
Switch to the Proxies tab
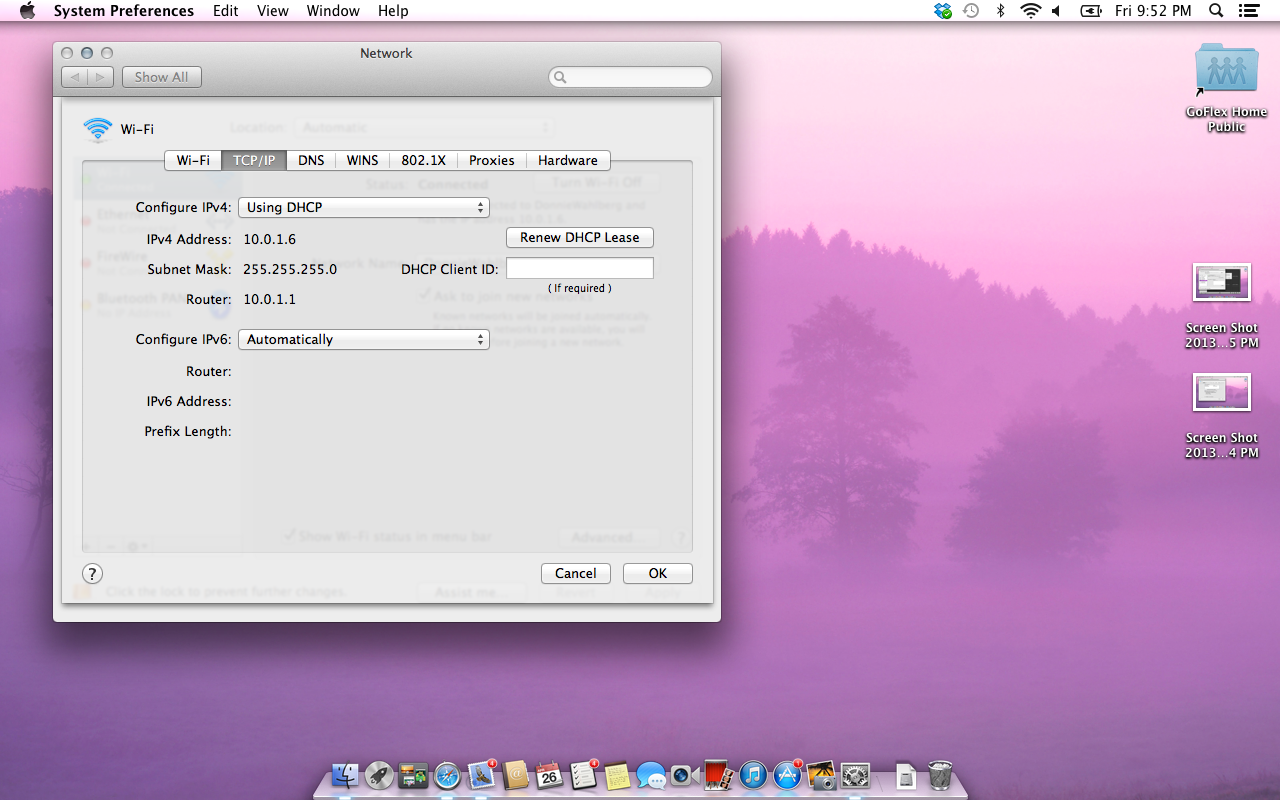click(x=491, y=160)
